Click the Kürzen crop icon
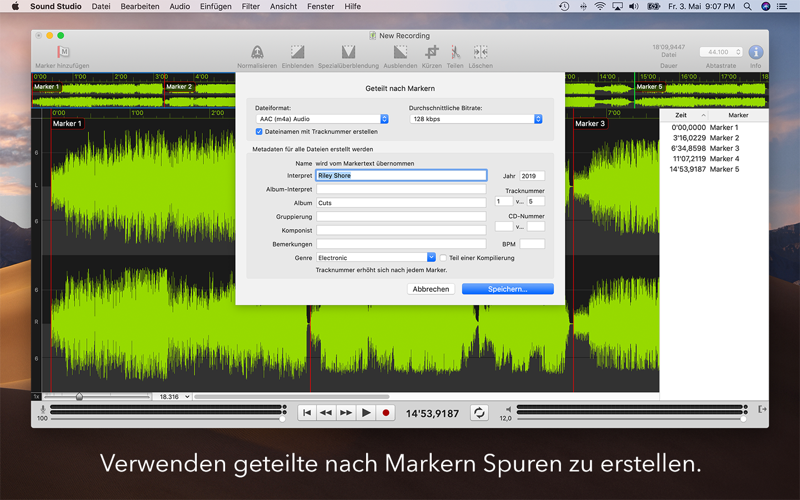 click(432, 52)
